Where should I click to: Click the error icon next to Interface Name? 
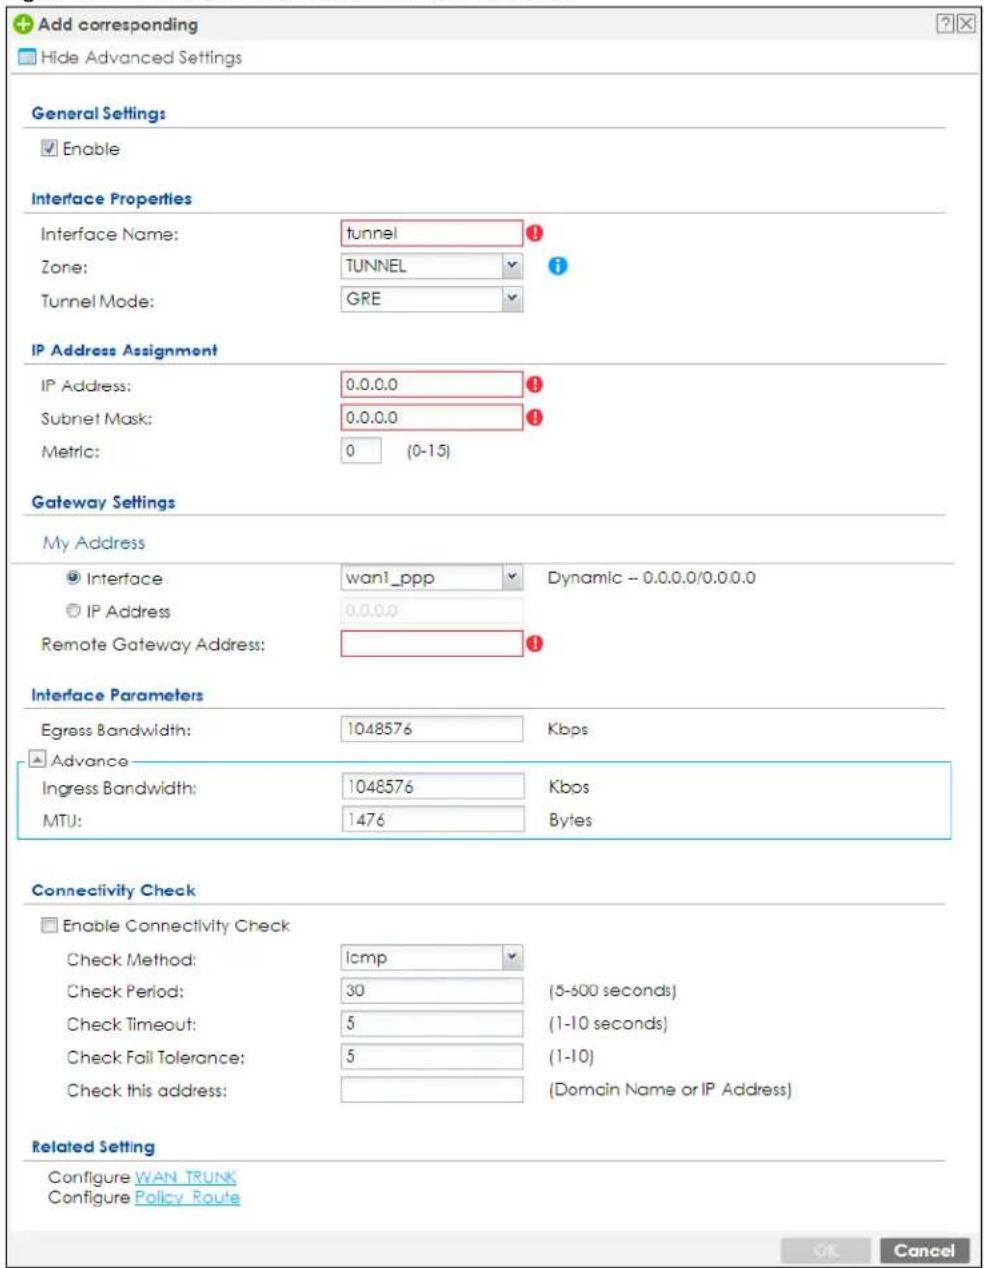click(533, 234)
